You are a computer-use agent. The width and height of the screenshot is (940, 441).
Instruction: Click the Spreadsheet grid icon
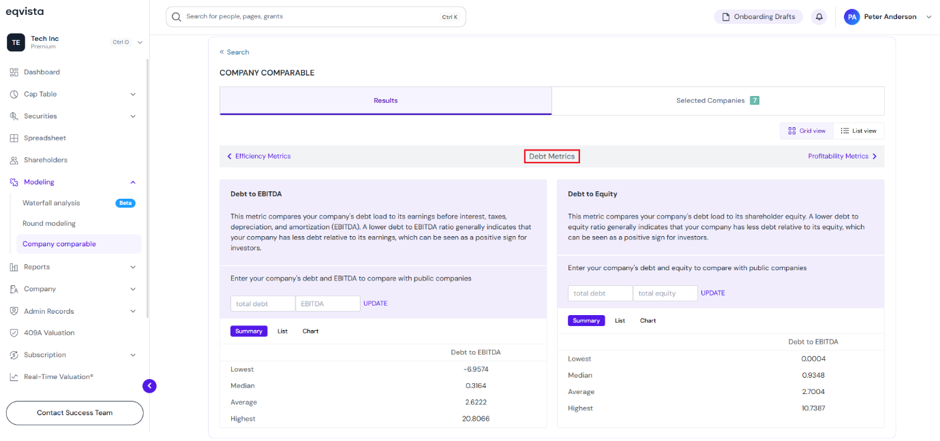pyautogui.click(x=14, y=138)
